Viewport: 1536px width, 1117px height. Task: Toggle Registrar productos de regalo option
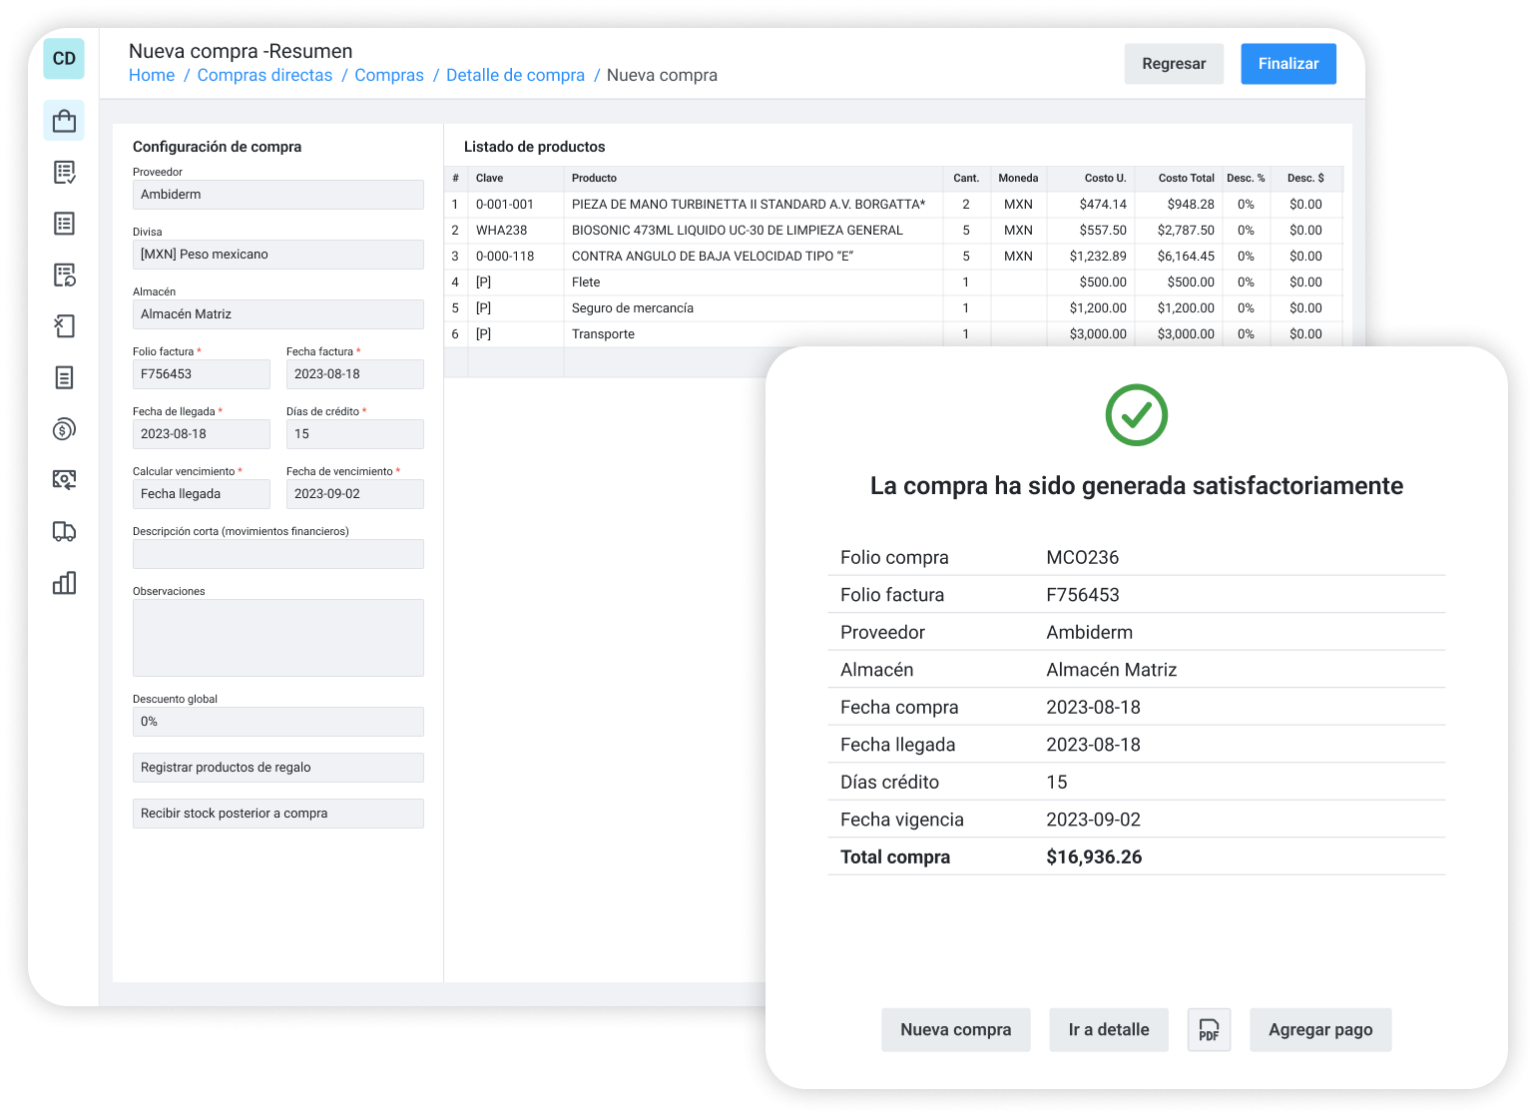pyautogui.click(x=278, y=767)
